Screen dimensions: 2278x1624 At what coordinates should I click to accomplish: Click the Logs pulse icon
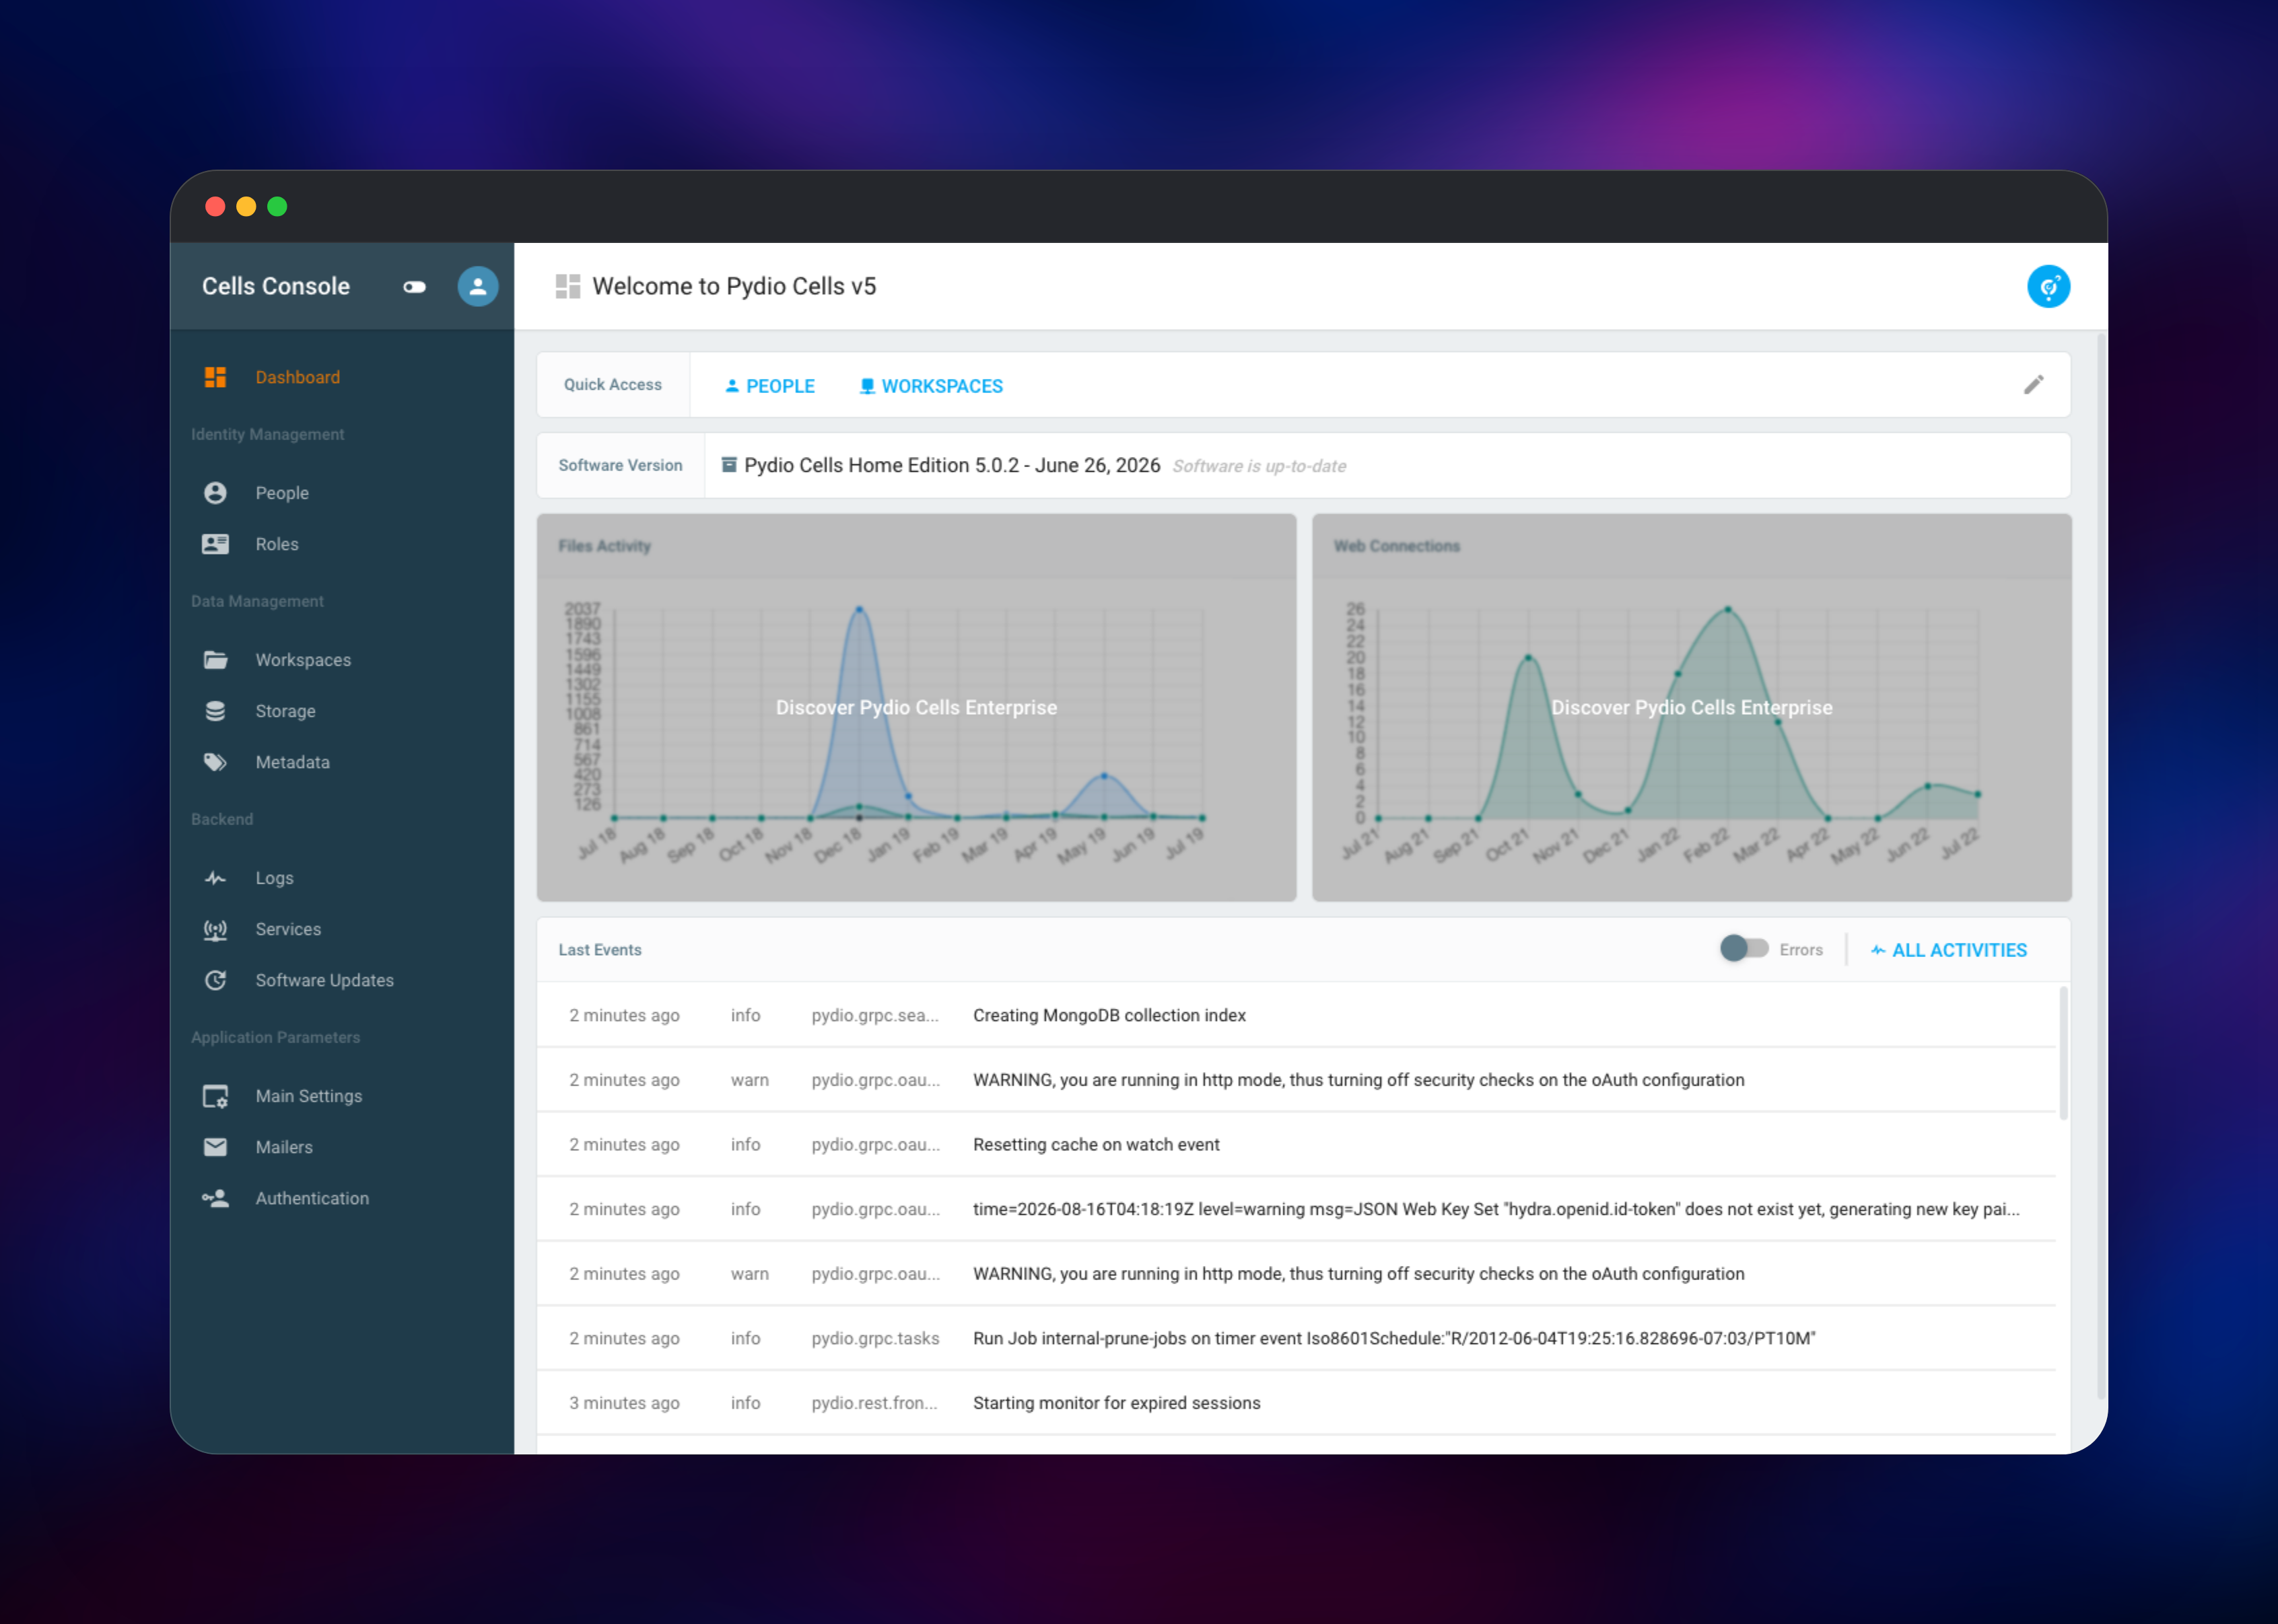point(215,878)
